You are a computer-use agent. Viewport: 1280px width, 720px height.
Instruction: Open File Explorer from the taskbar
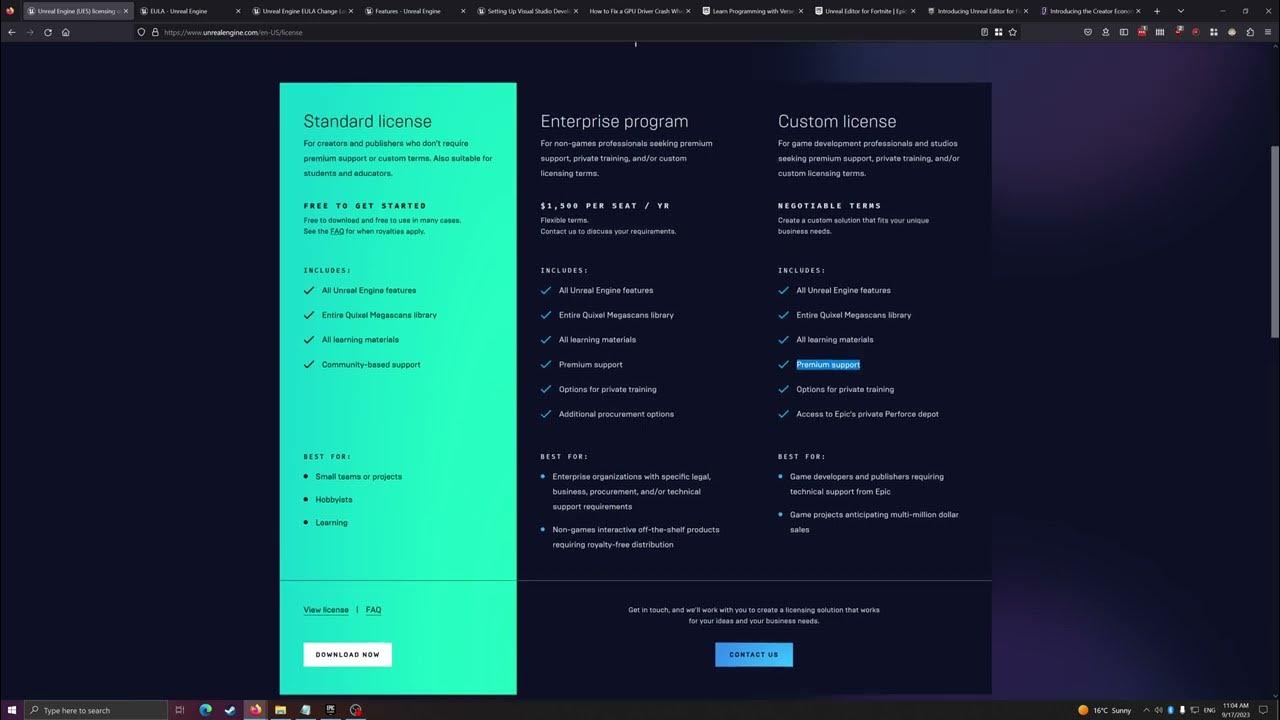pos(281,710)
